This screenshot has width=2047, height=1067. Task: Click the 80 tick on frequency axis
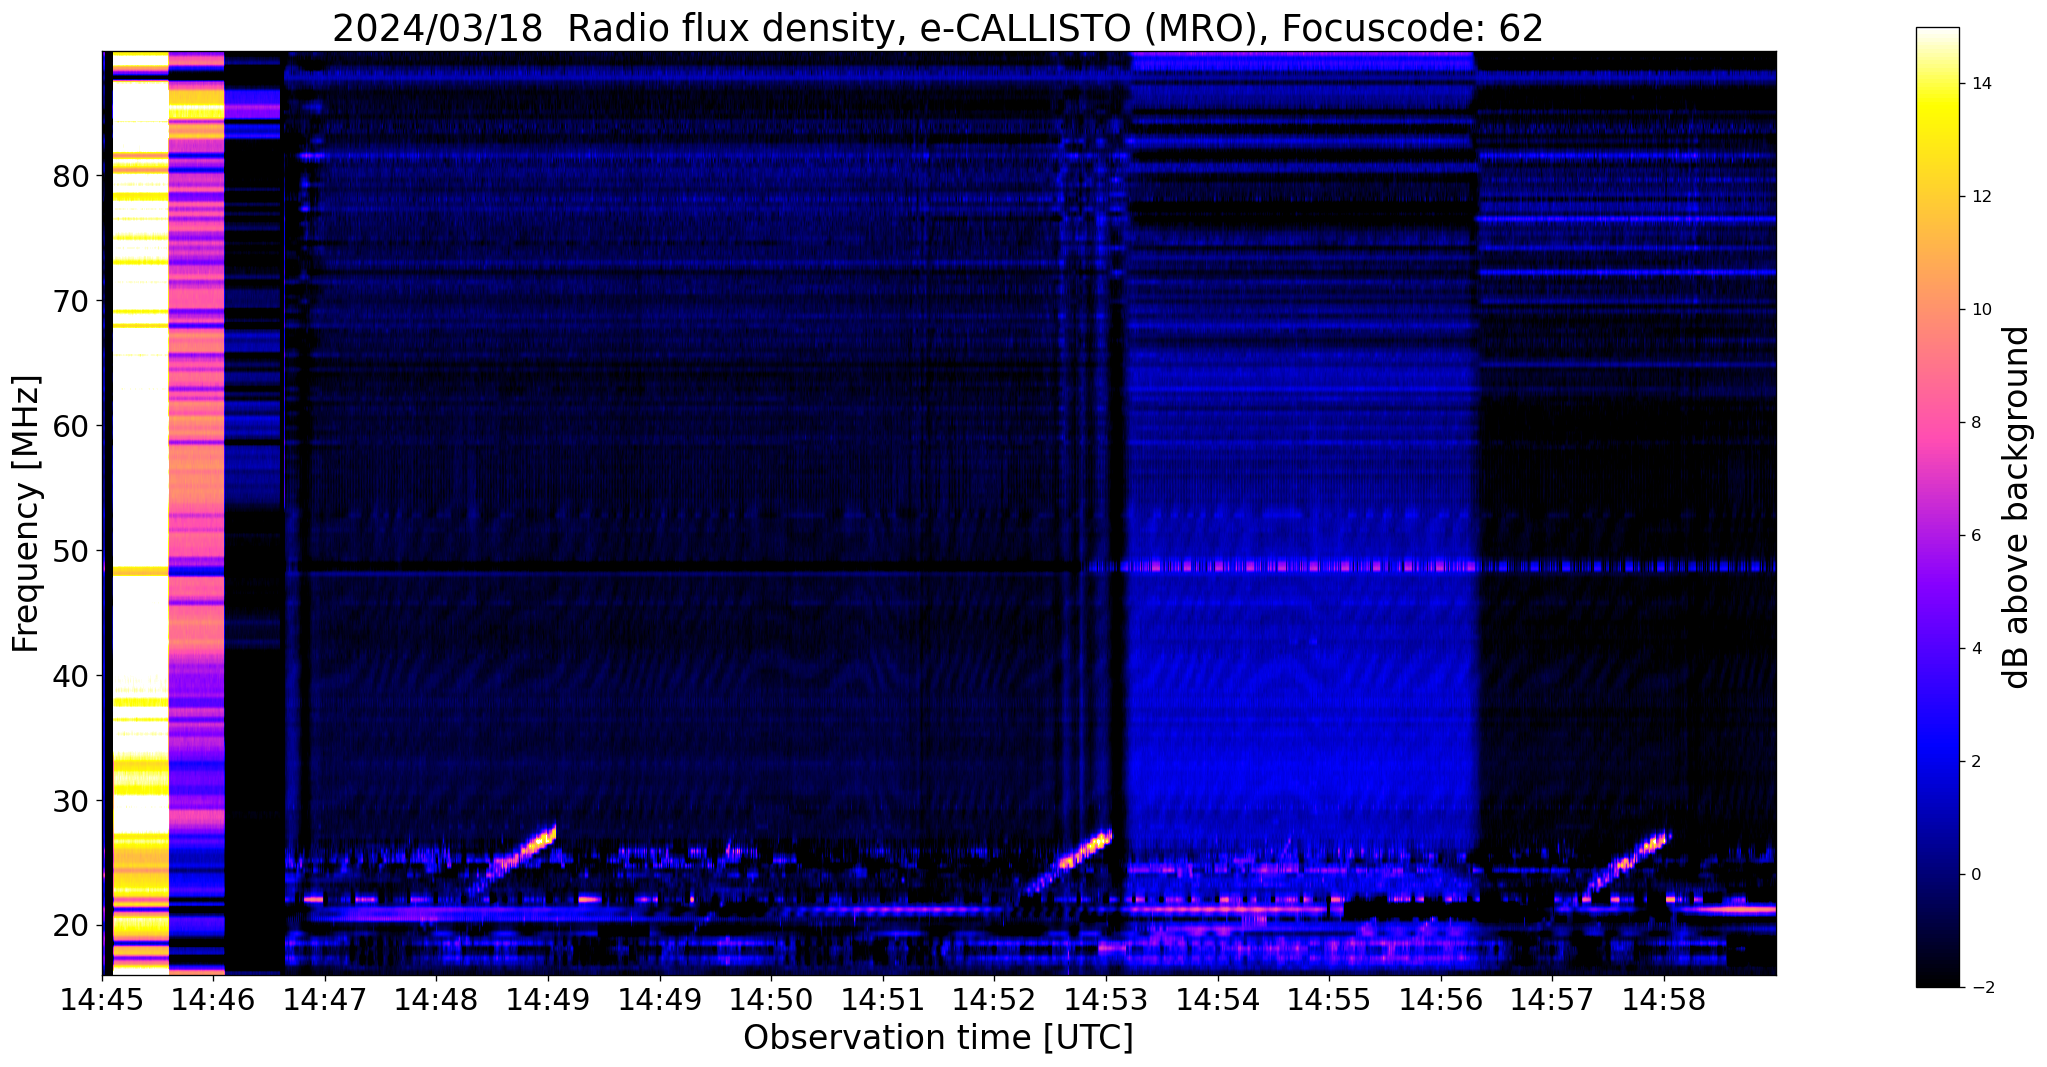click(x=71, y=176)
